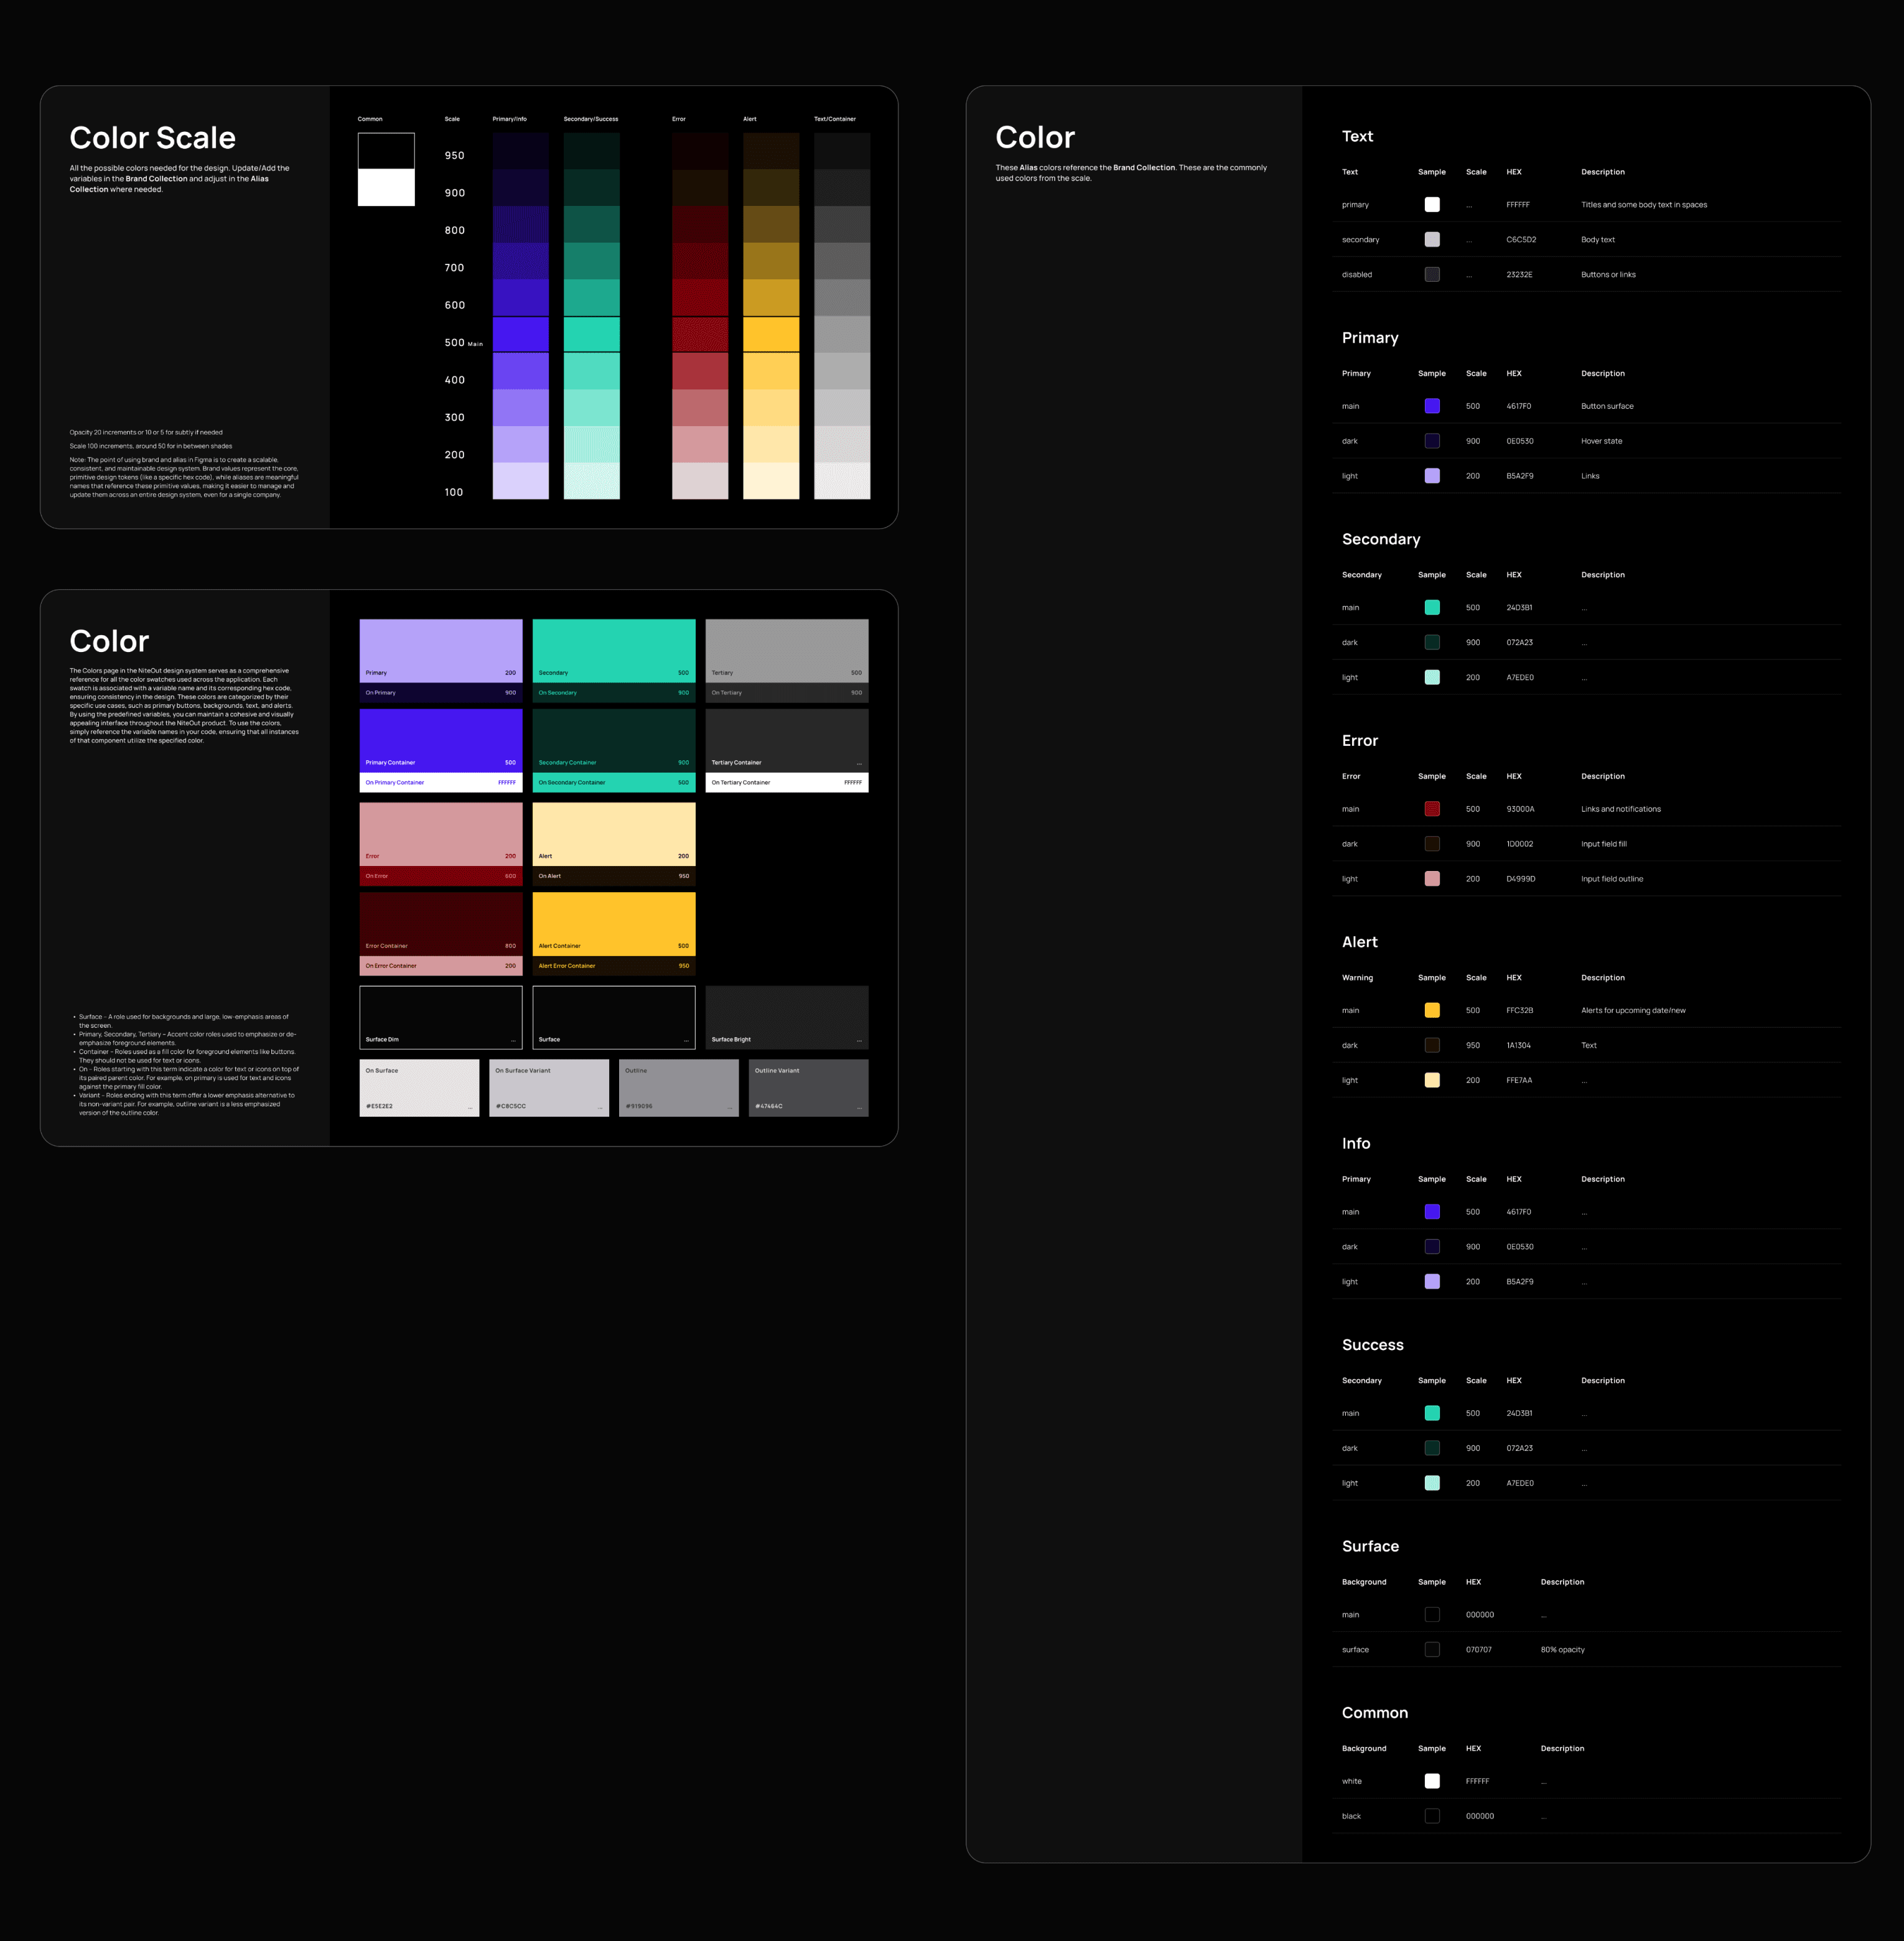Select the On Surface #E5E2E2 swatch
The height and width of the screenshot is (1941, 1904).
tap(419, 1087)
